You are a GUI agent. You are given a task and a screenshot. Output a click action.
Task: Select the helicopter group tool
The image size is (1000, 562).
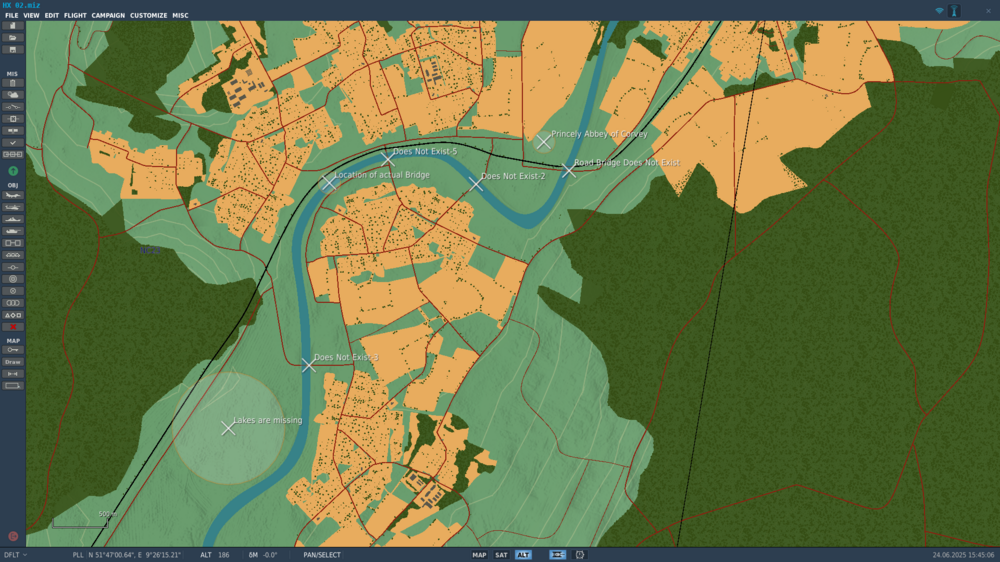(x=13, y=207)
